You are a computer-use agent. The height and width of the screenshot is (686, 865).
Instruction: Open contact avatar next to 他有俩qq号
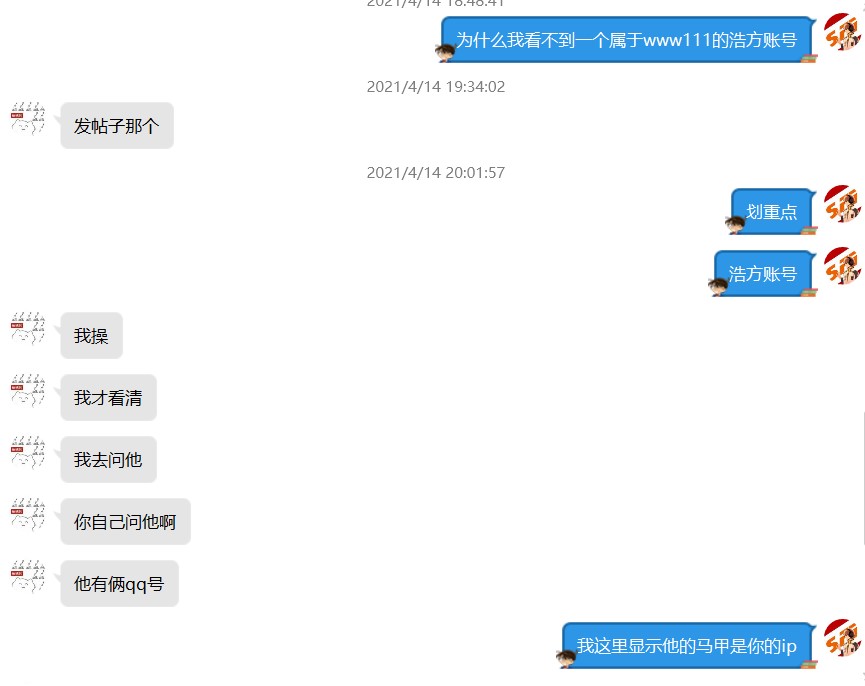28,577
